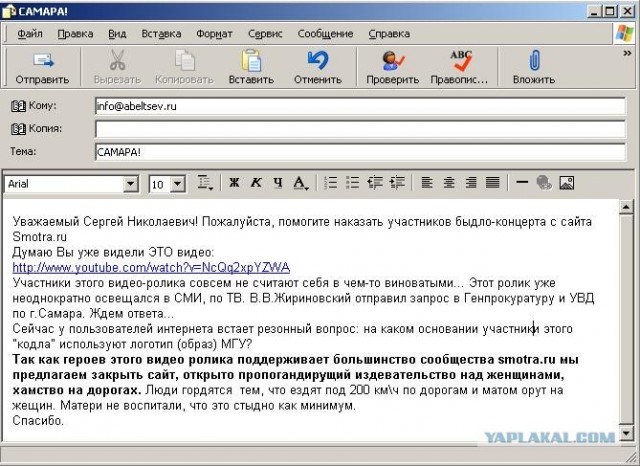The height and width of the screenshot is (466, 640).
Task: Open the Правка menu
Action: pos(75,34)
